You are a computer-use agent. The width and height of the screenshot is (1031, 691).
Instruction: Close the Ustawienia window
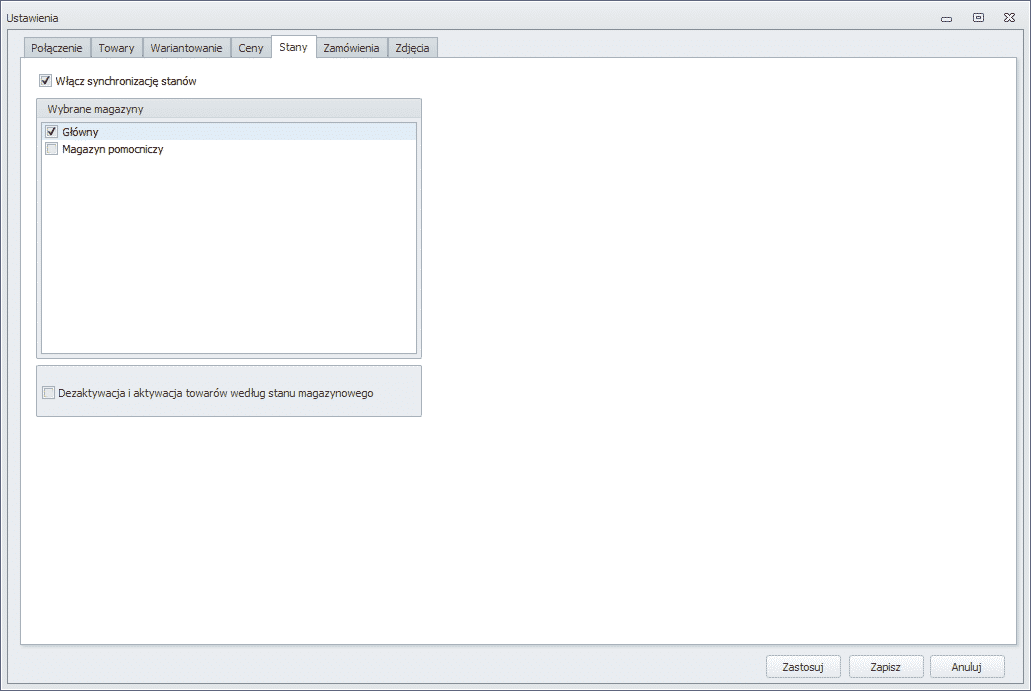tap(1009, 18)
